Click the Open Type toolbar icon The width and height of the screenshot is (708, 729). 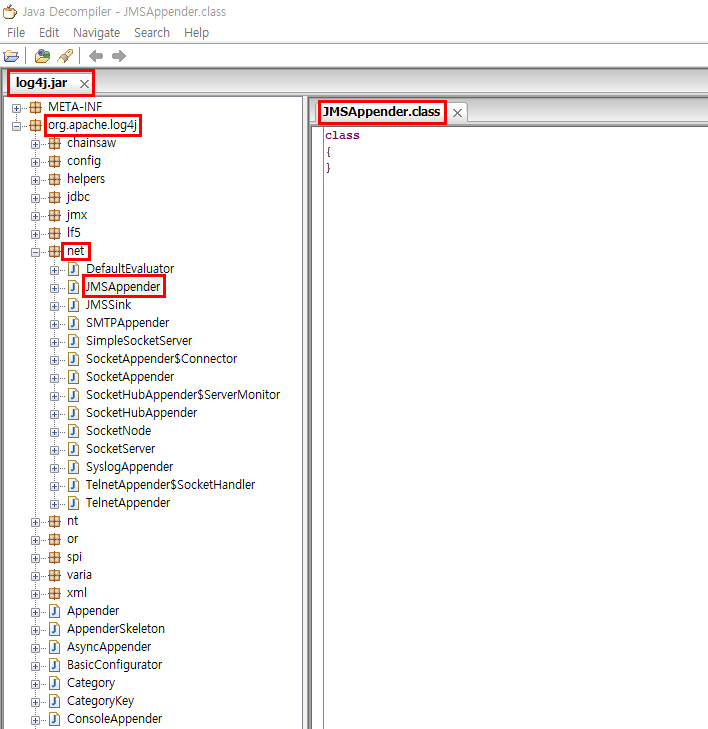(42, 56)
